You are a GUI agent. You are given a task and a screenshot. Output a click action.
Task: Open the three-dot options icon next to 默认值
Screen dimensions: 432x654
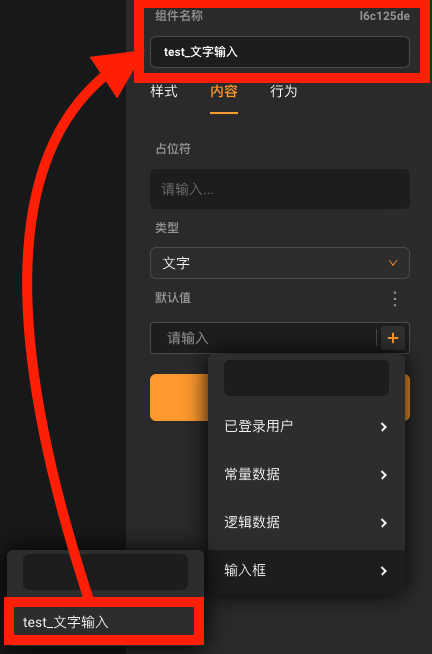[x=394, y=299]
